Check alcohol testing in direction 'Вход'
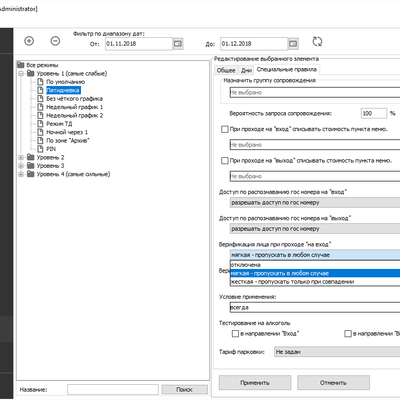400x400 pixels. (235, 333)
